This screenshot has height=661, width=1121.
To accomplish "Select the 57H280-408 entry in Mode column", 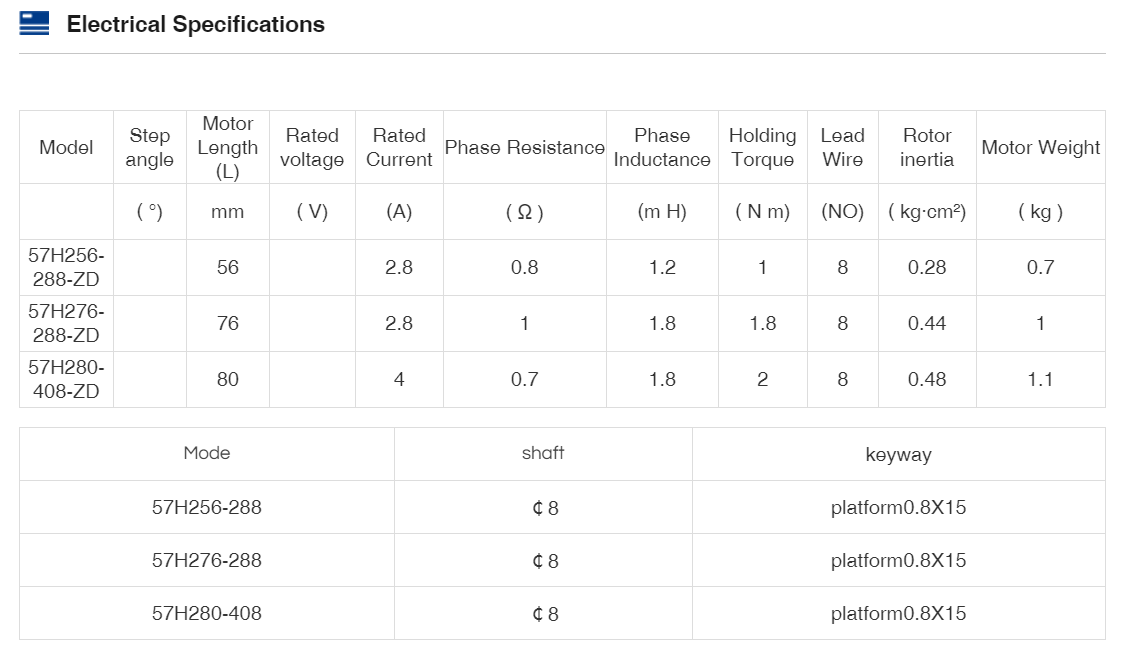I will point(206,614).
